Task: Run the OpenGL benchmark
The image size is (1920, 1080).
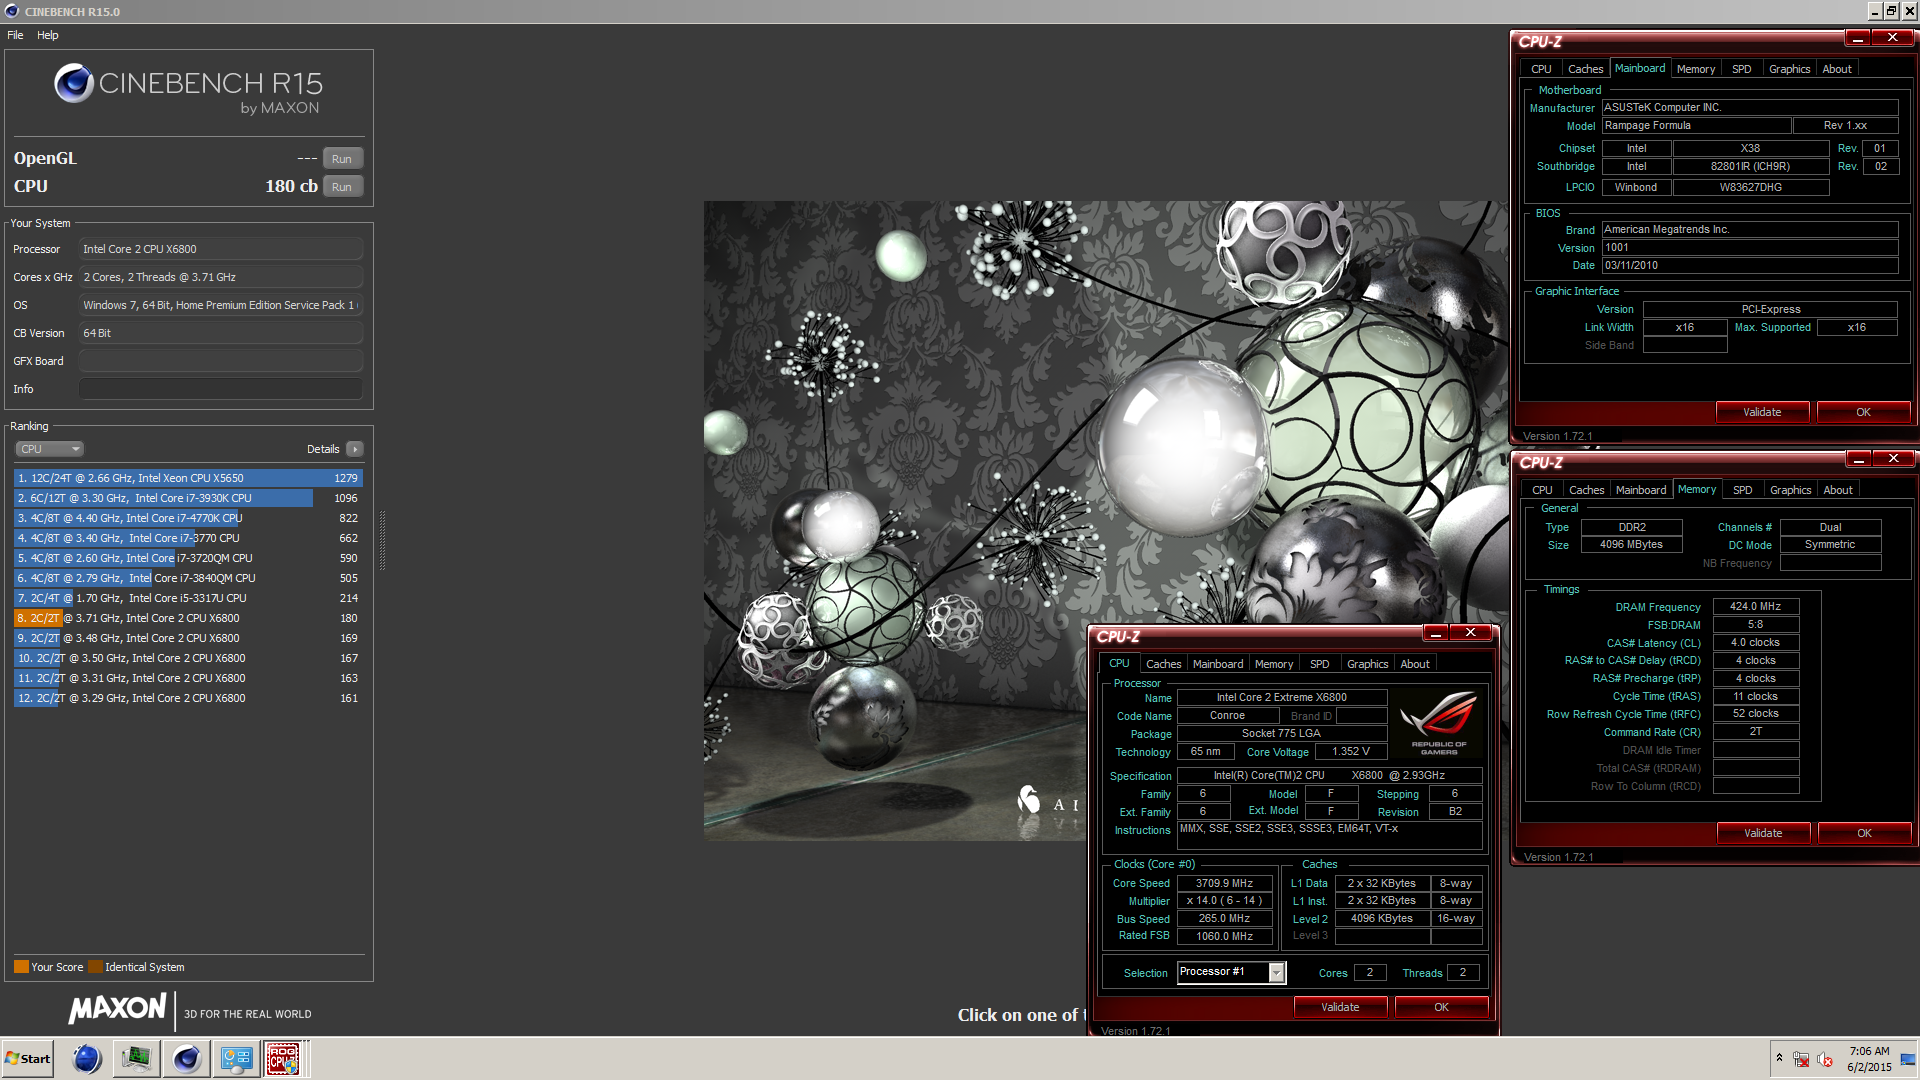Action: click(342, 159)
